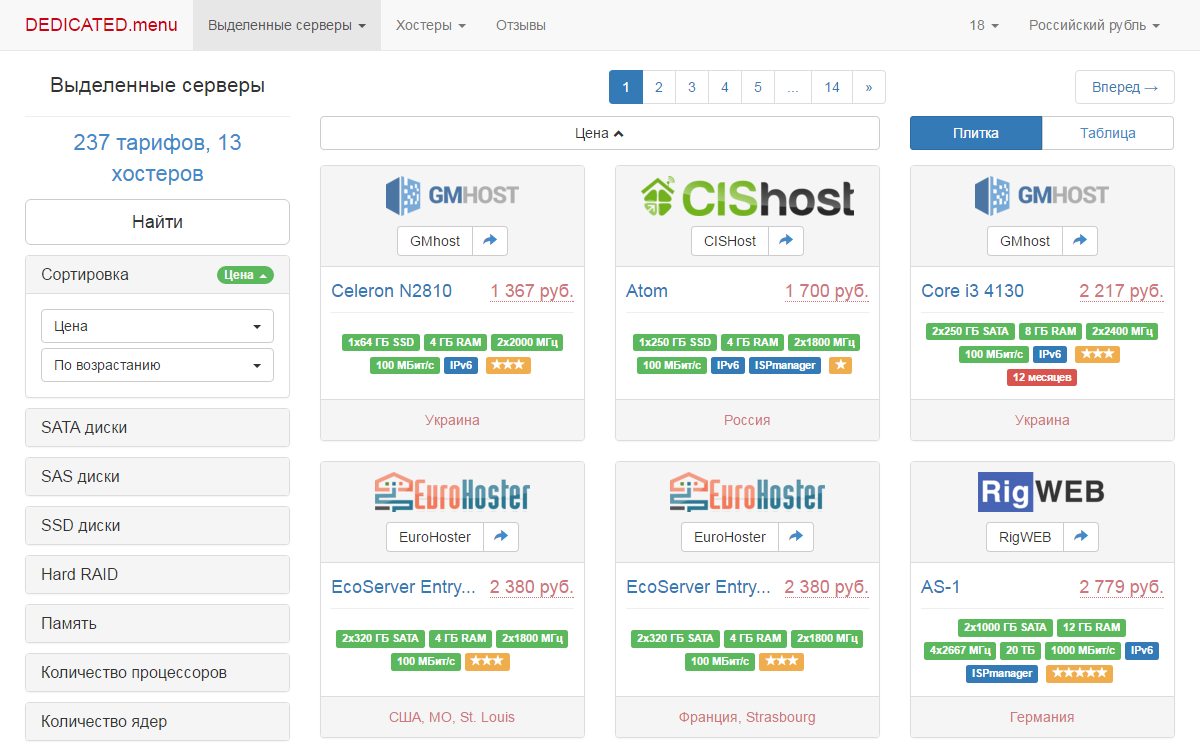Click the Вперед → button

(1125, 87)
